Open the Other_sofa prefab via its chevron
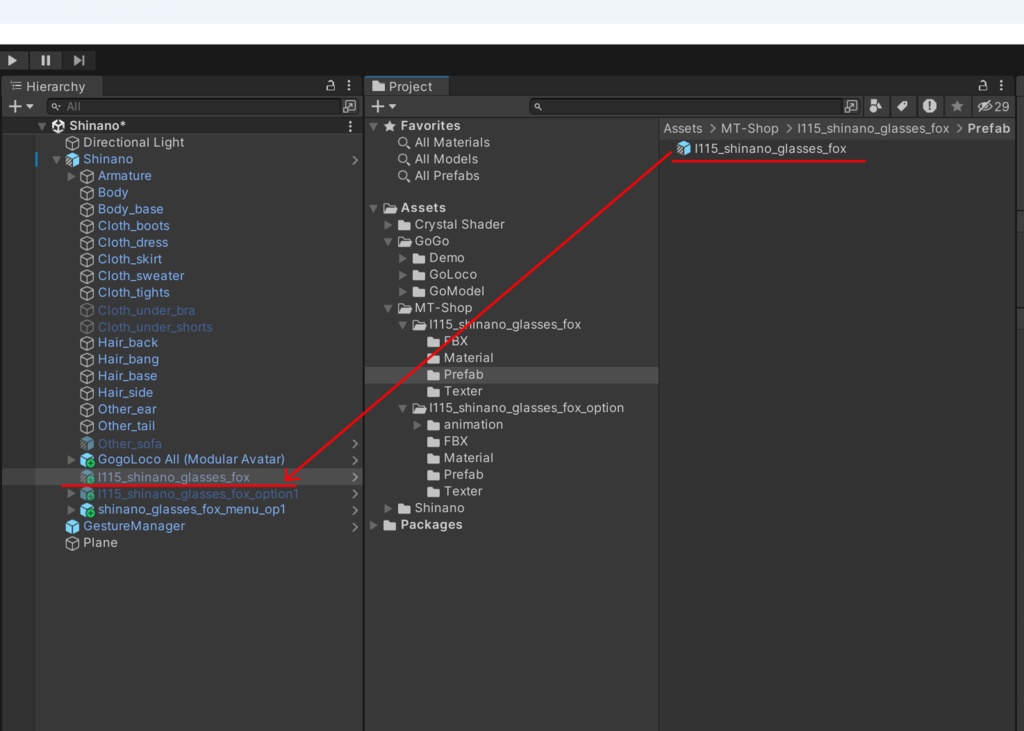The width and height of the screenshot is (1024, 731). pos(355,444)
